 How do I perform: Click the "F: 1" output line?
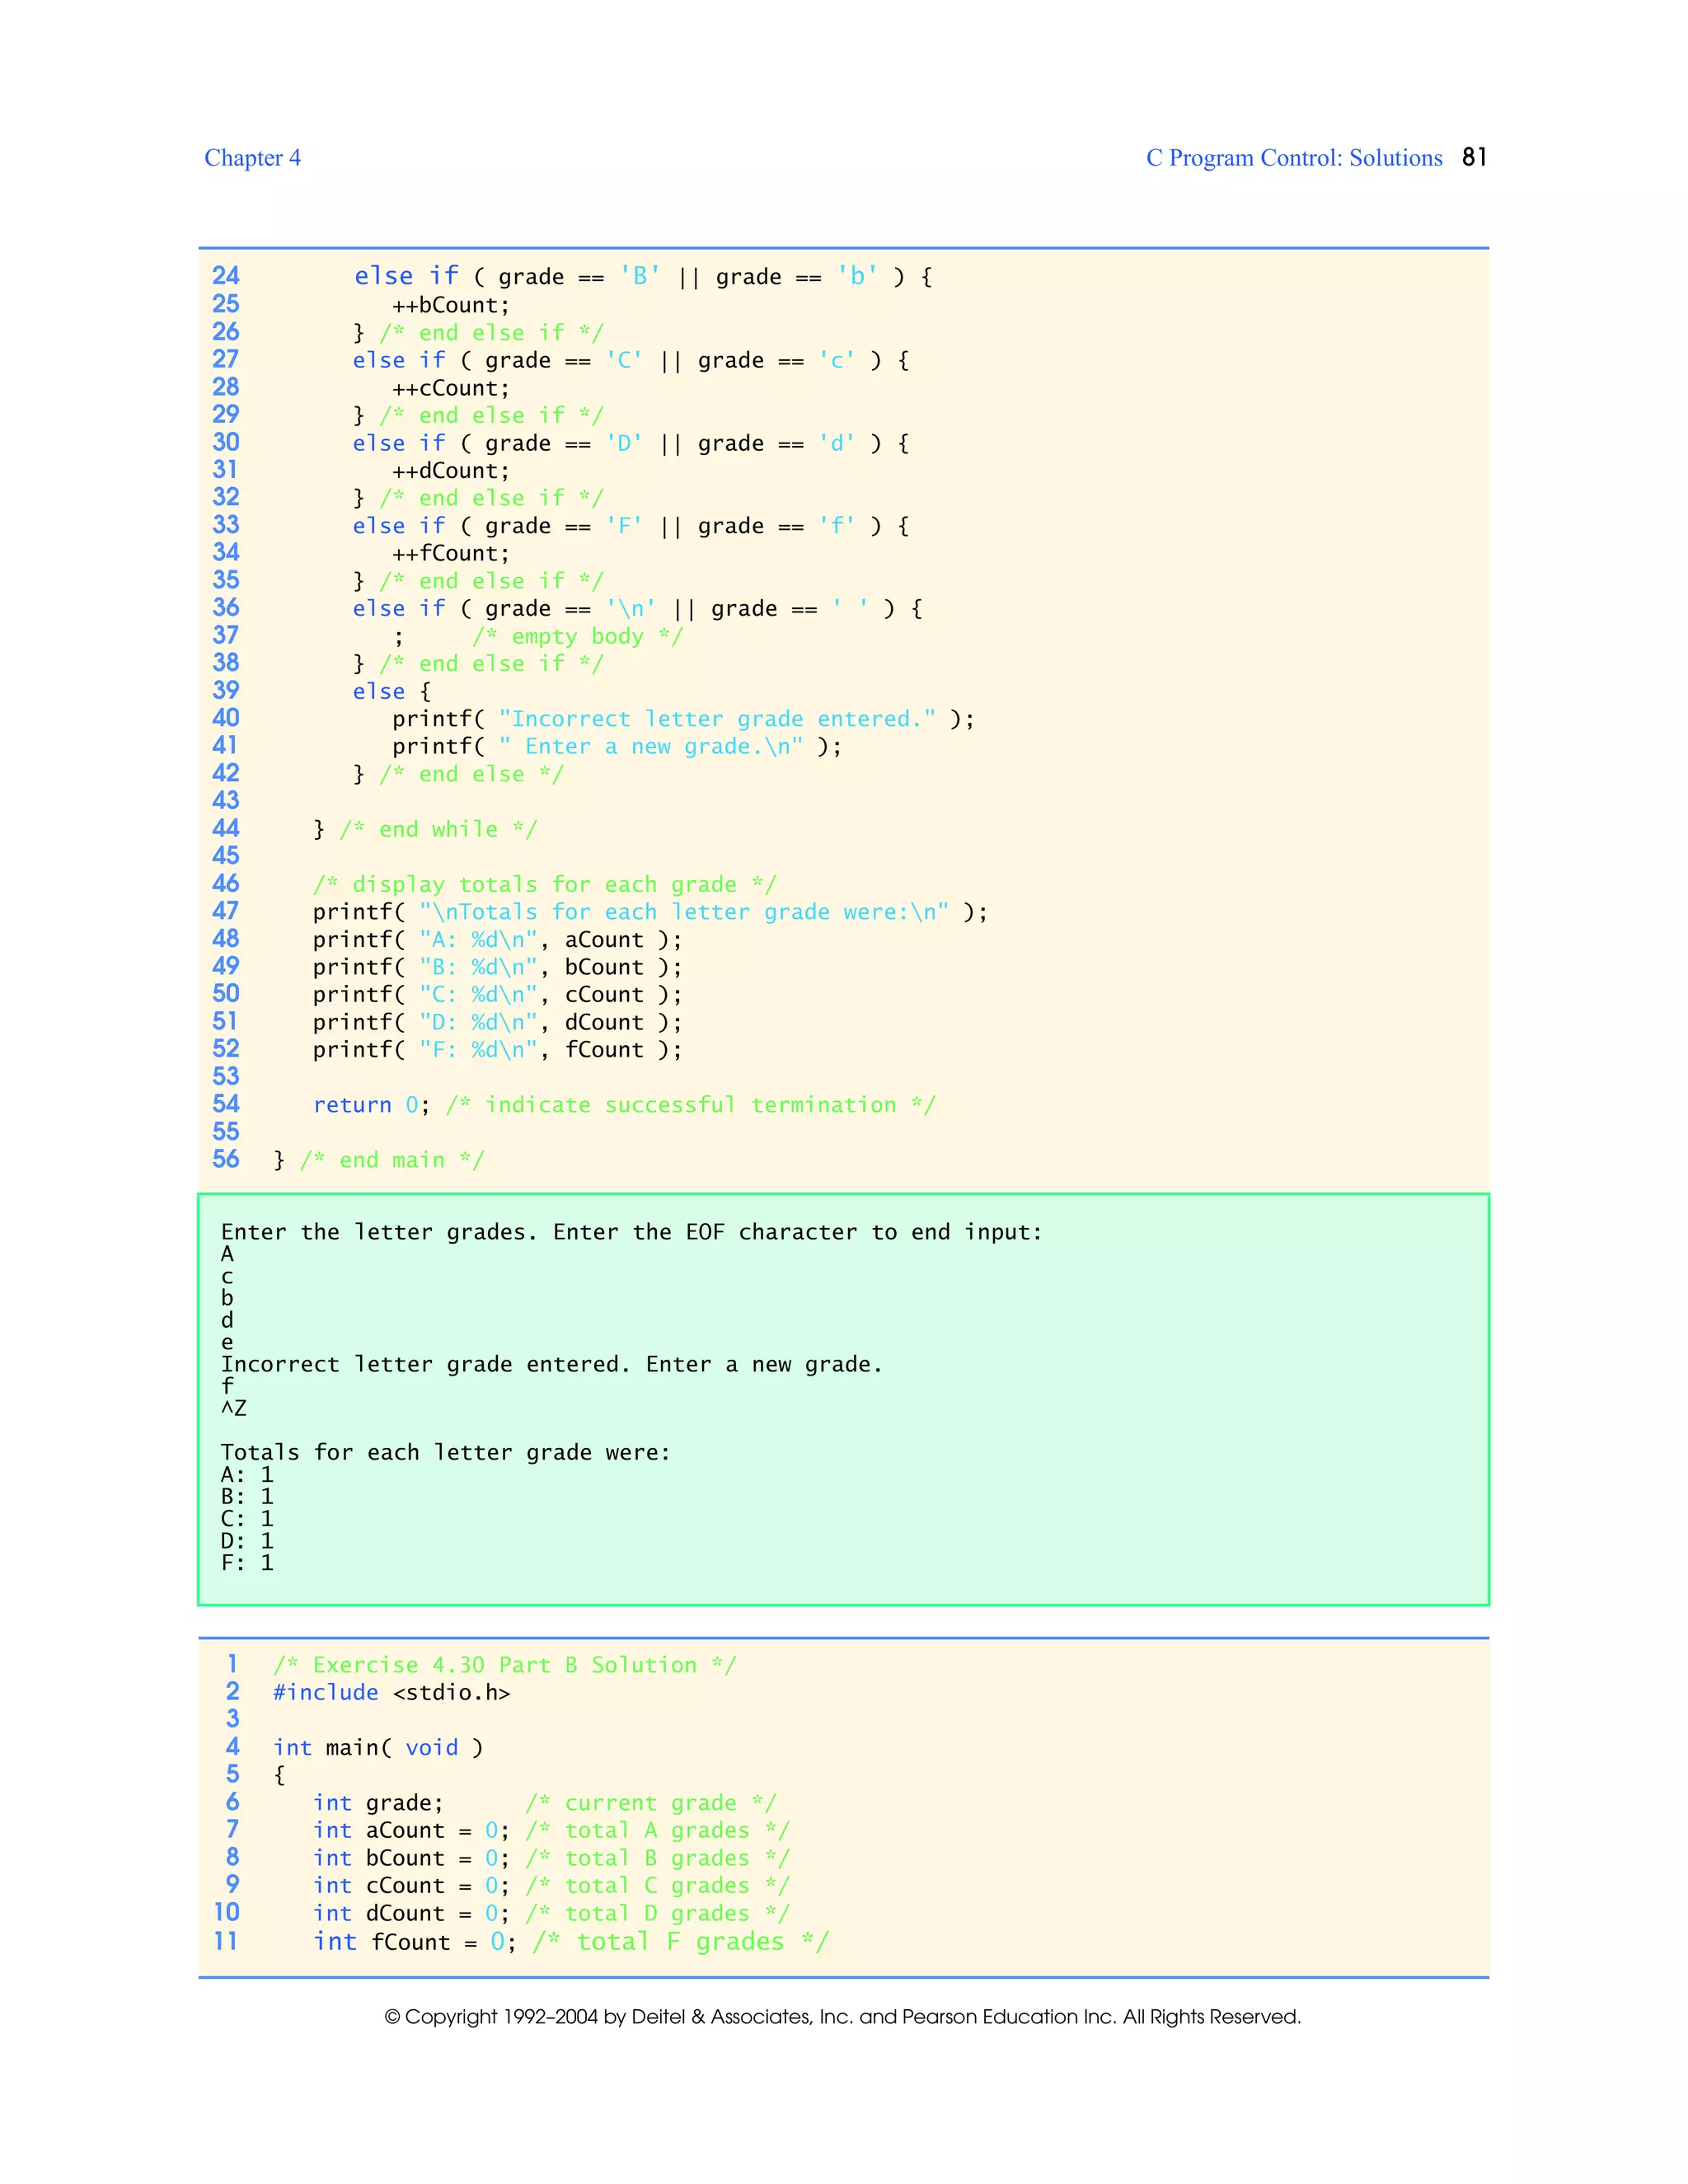247,1562
